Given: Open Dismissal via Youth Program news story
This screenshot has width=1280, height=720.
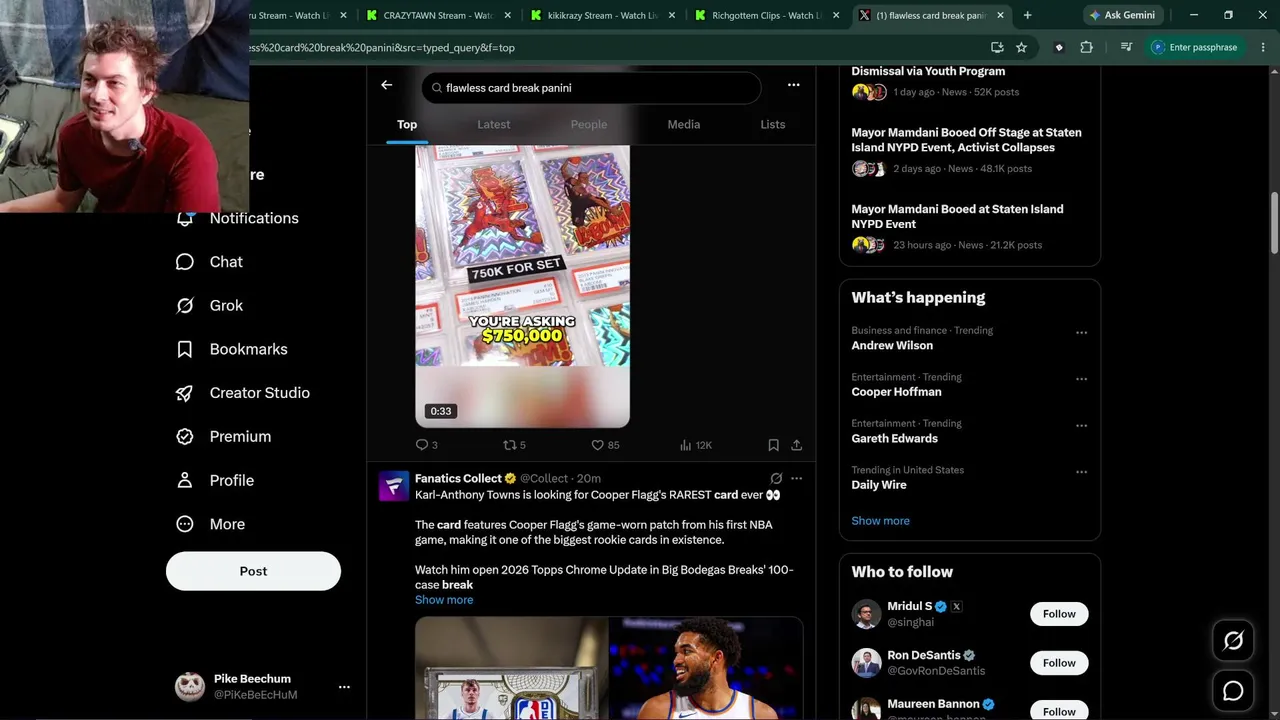Looking at the screenshot, I should click(969, 81).
